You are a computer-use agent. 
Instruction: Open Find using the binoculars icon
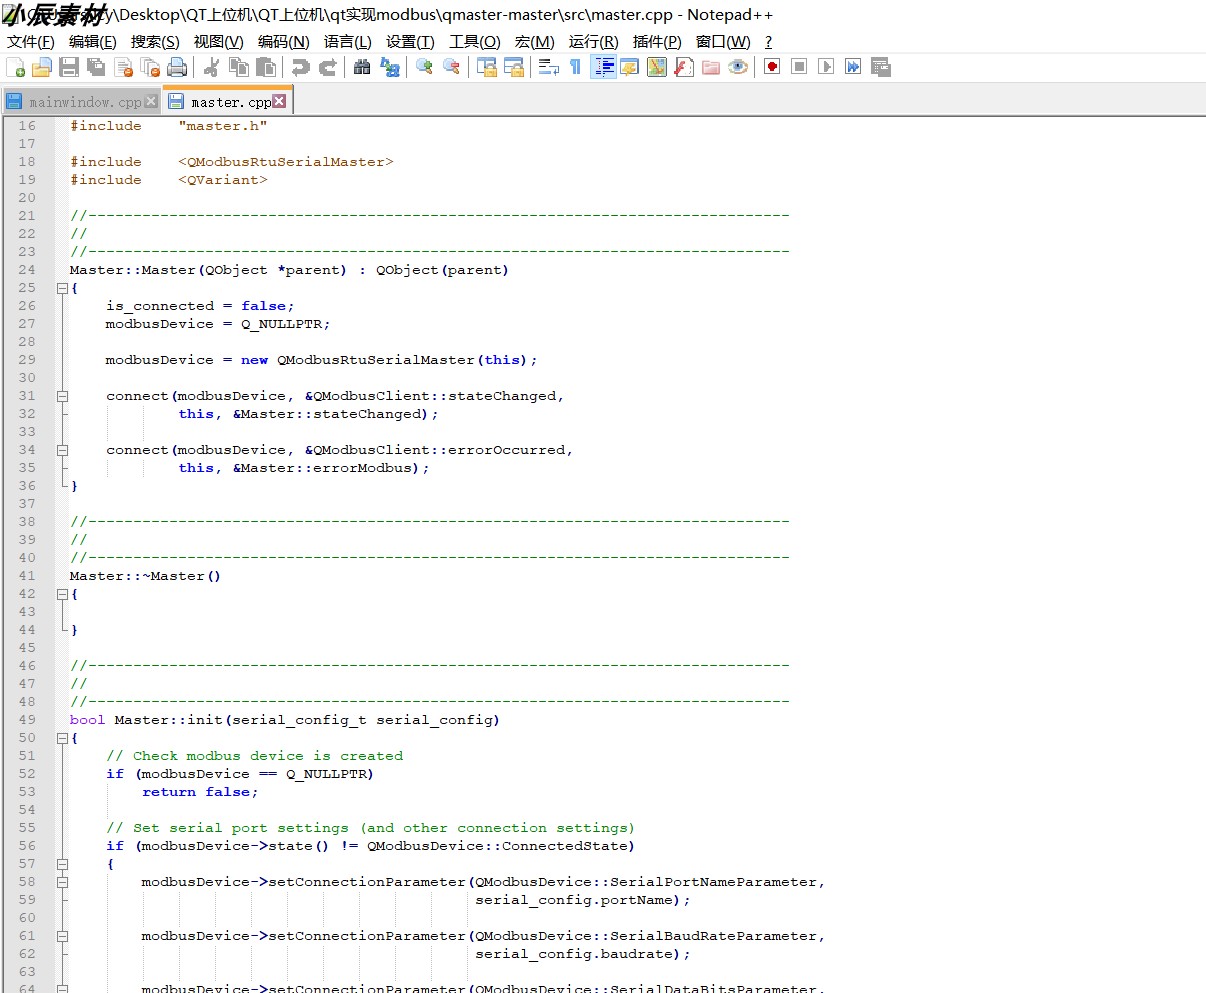click(362, 67)
